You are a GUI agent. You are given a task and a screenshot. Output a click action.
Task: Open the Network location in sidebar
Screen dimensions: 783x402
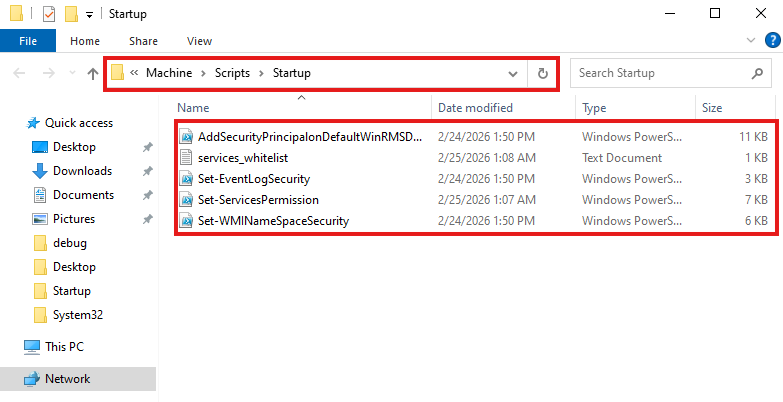click(x=67, y=379)
